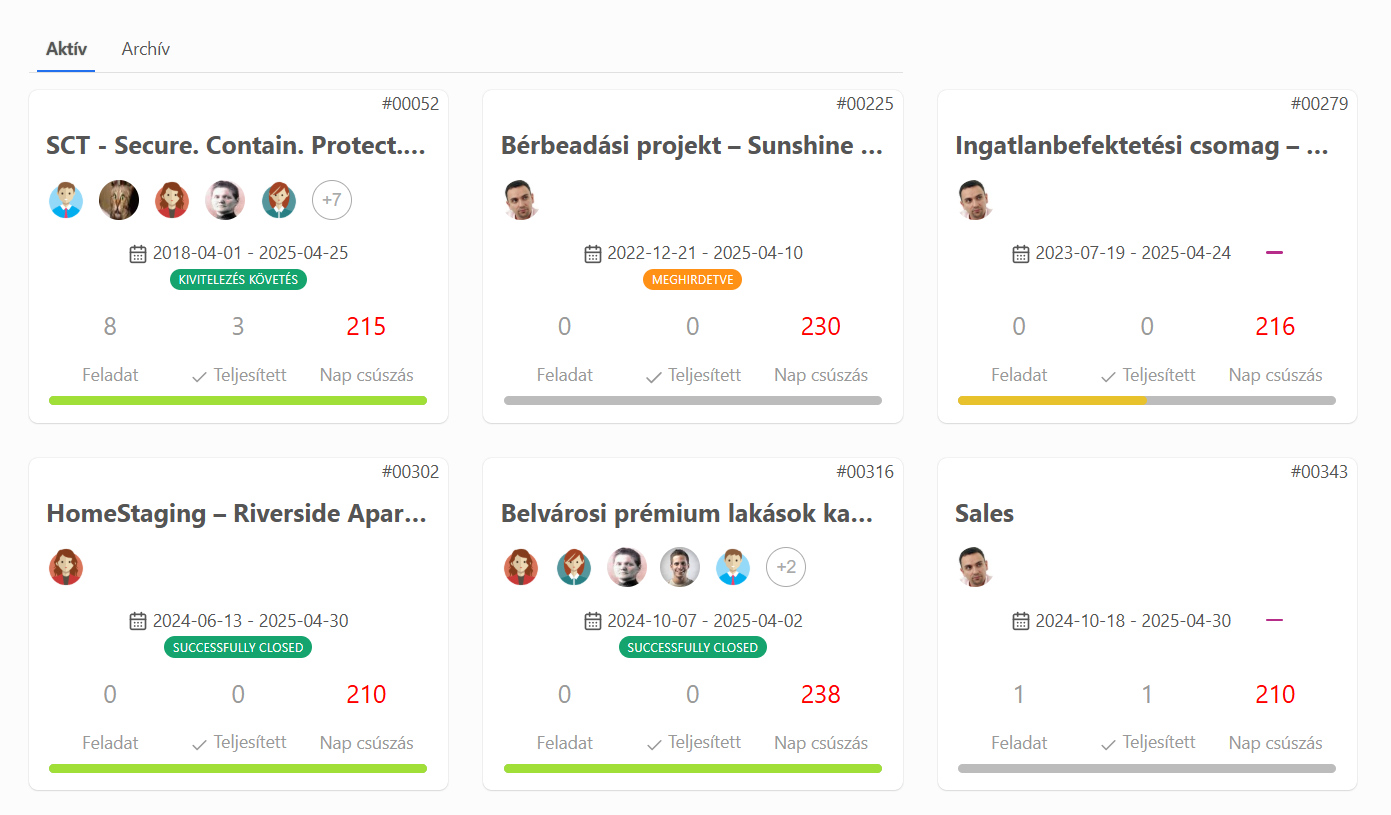Click the green progress bar on SCT card
The height and width of the screenshot is (815, 1391).
tap(238, 399)
